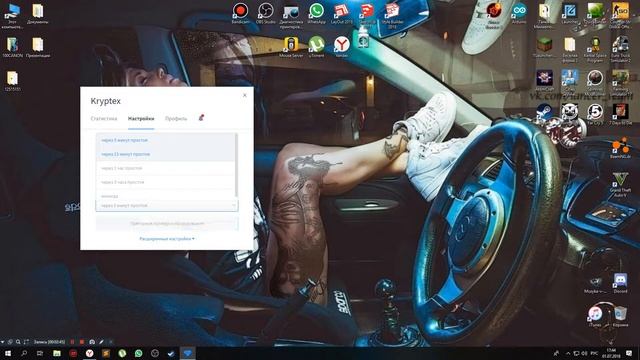Open Euro Truck Simulator 2 shortcut

(x=620, y=49)
